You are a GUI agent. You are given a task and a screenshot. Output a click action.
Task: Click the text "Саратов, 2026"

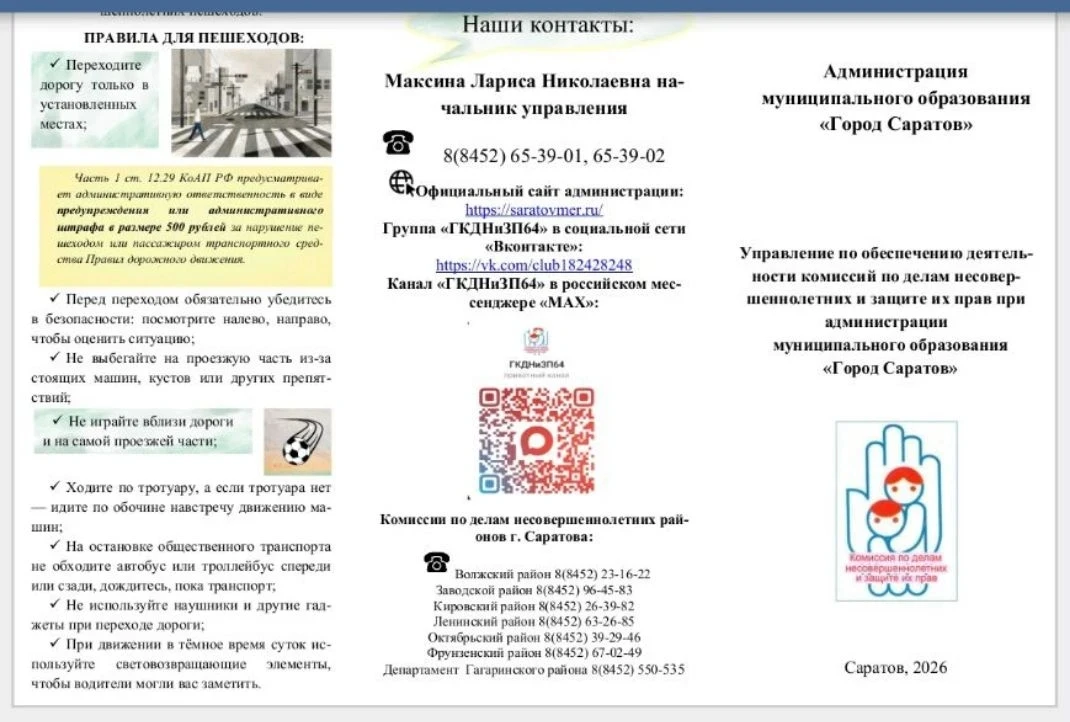pos(895,667)
